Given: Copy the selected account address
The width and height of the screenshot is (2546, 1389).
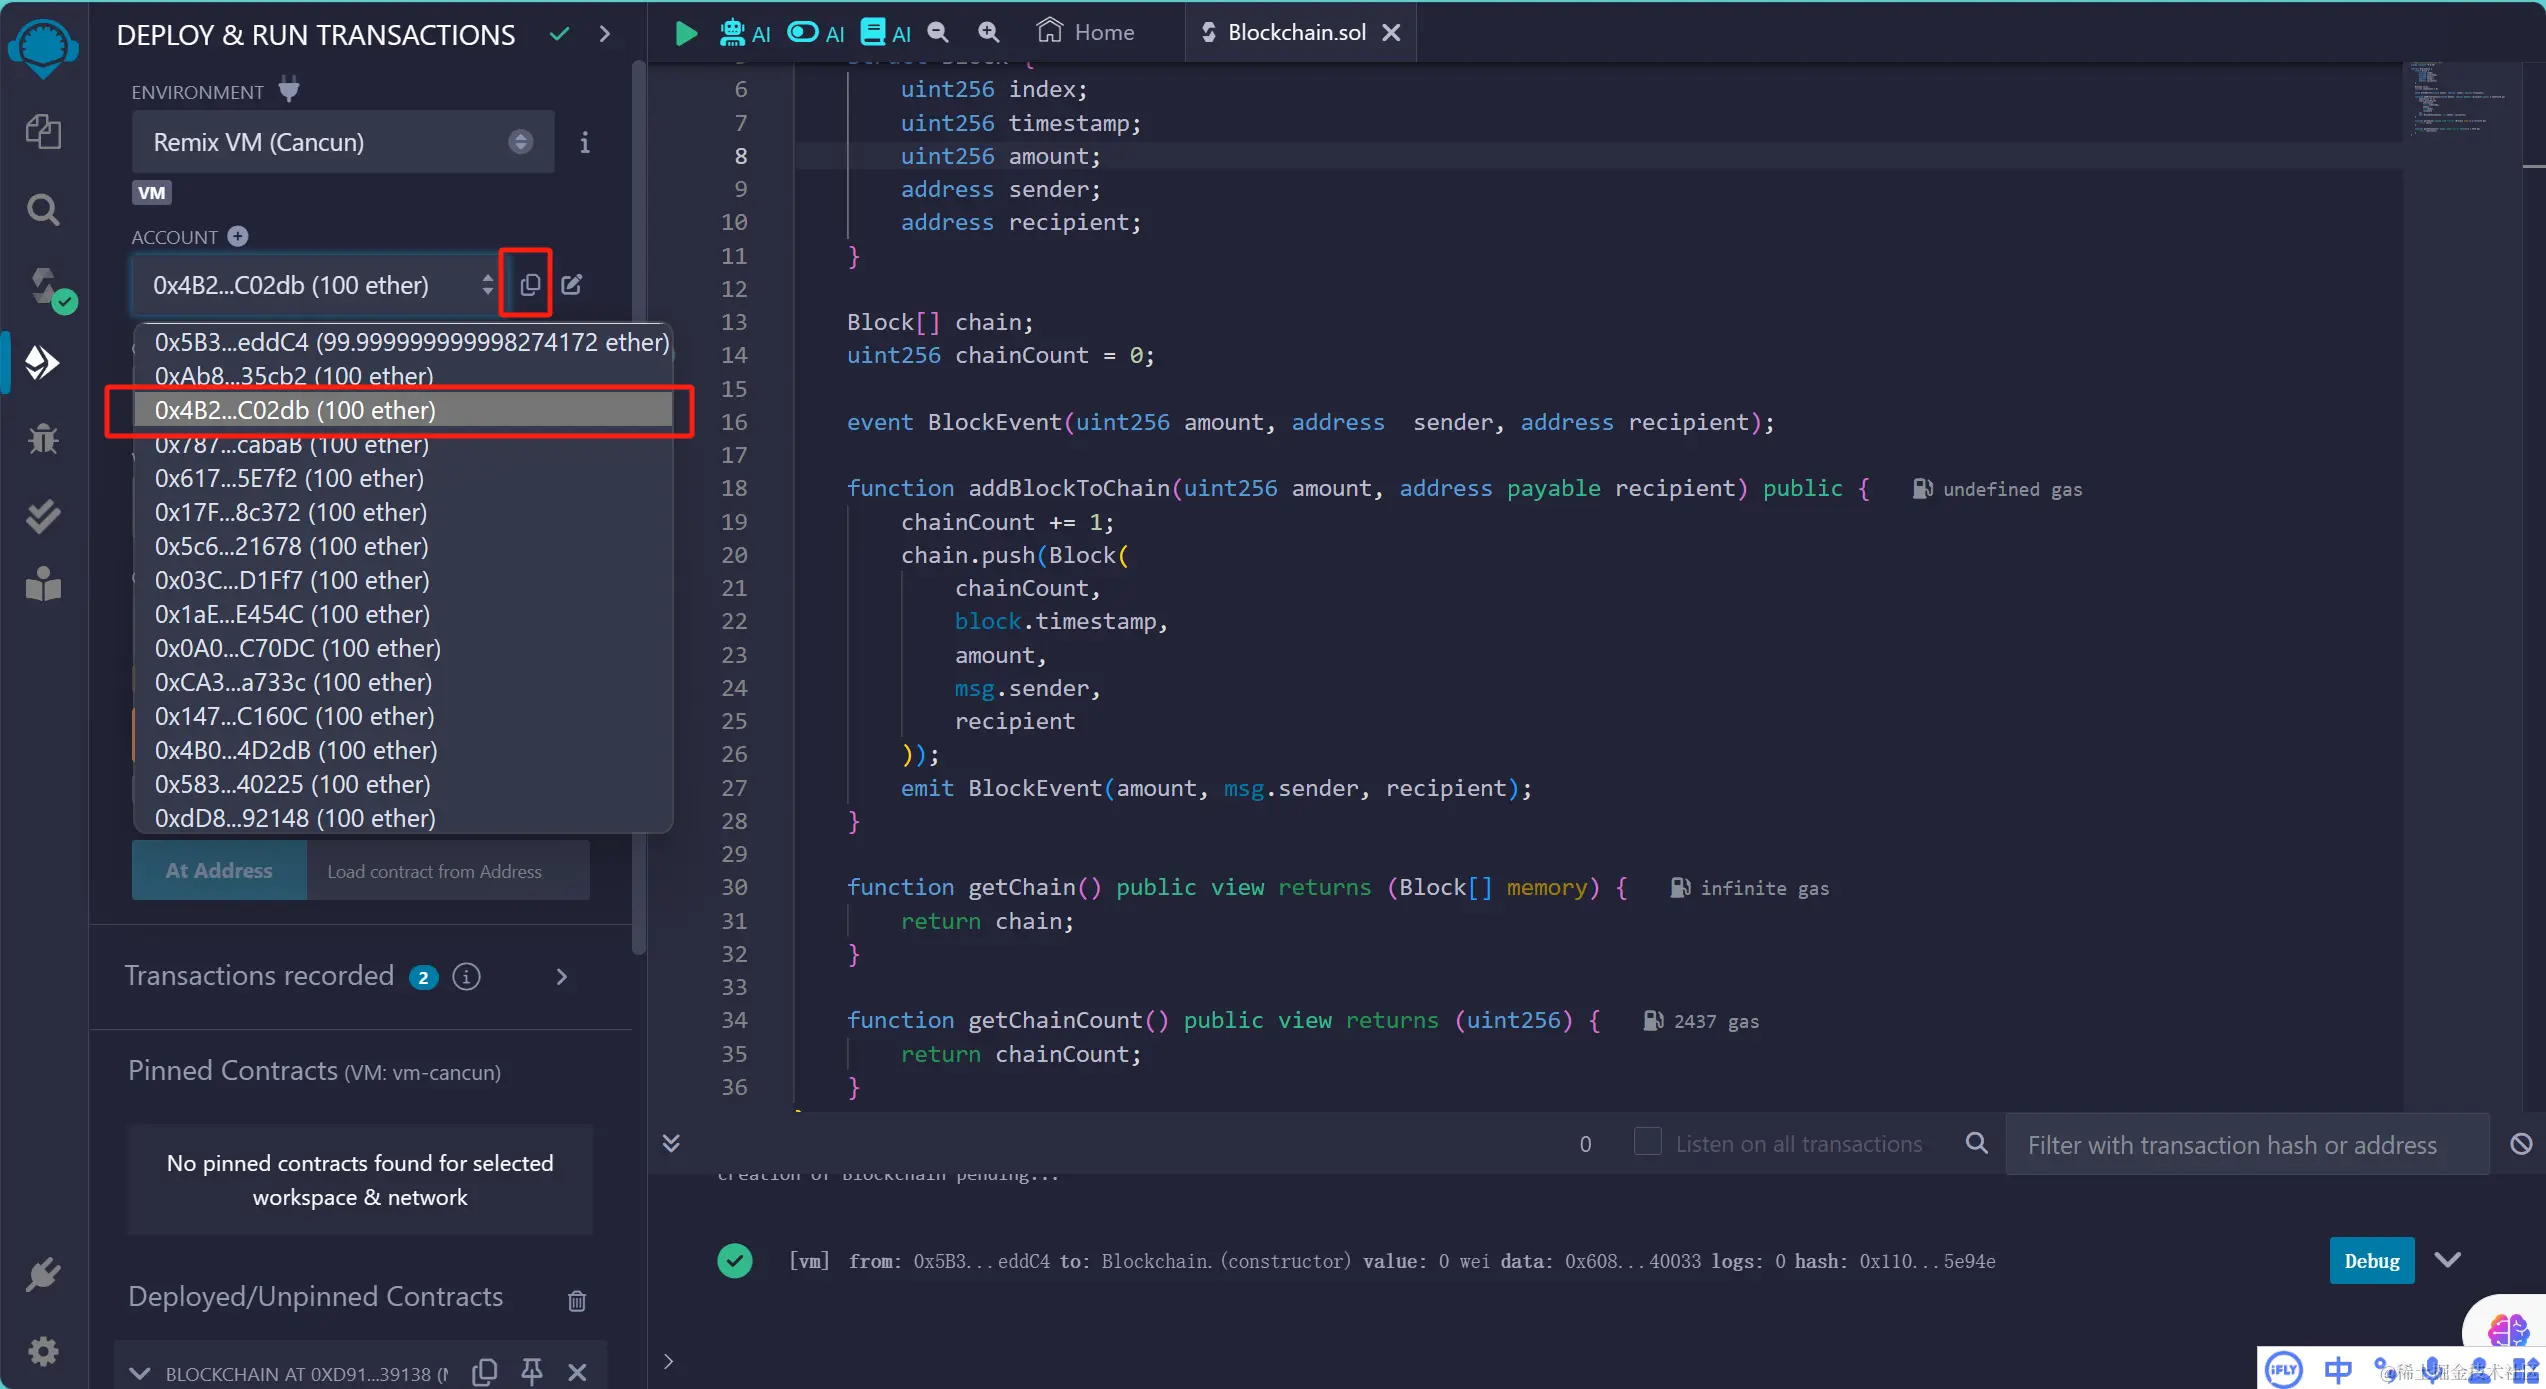Looking at the screenshot, I should (x=530, y=285).
